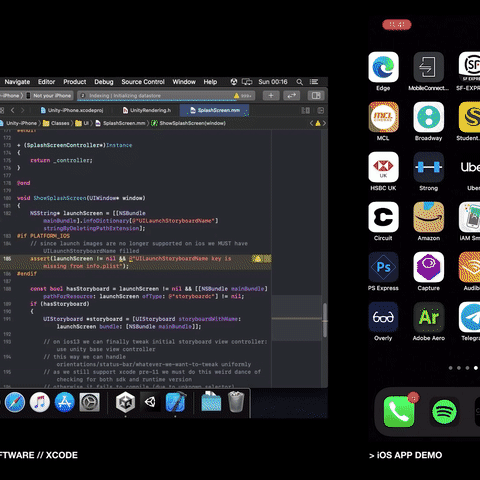Open the Edge app on iPhone
The width and height of the screenshot is (480, 480).
[x=383, y=67]
